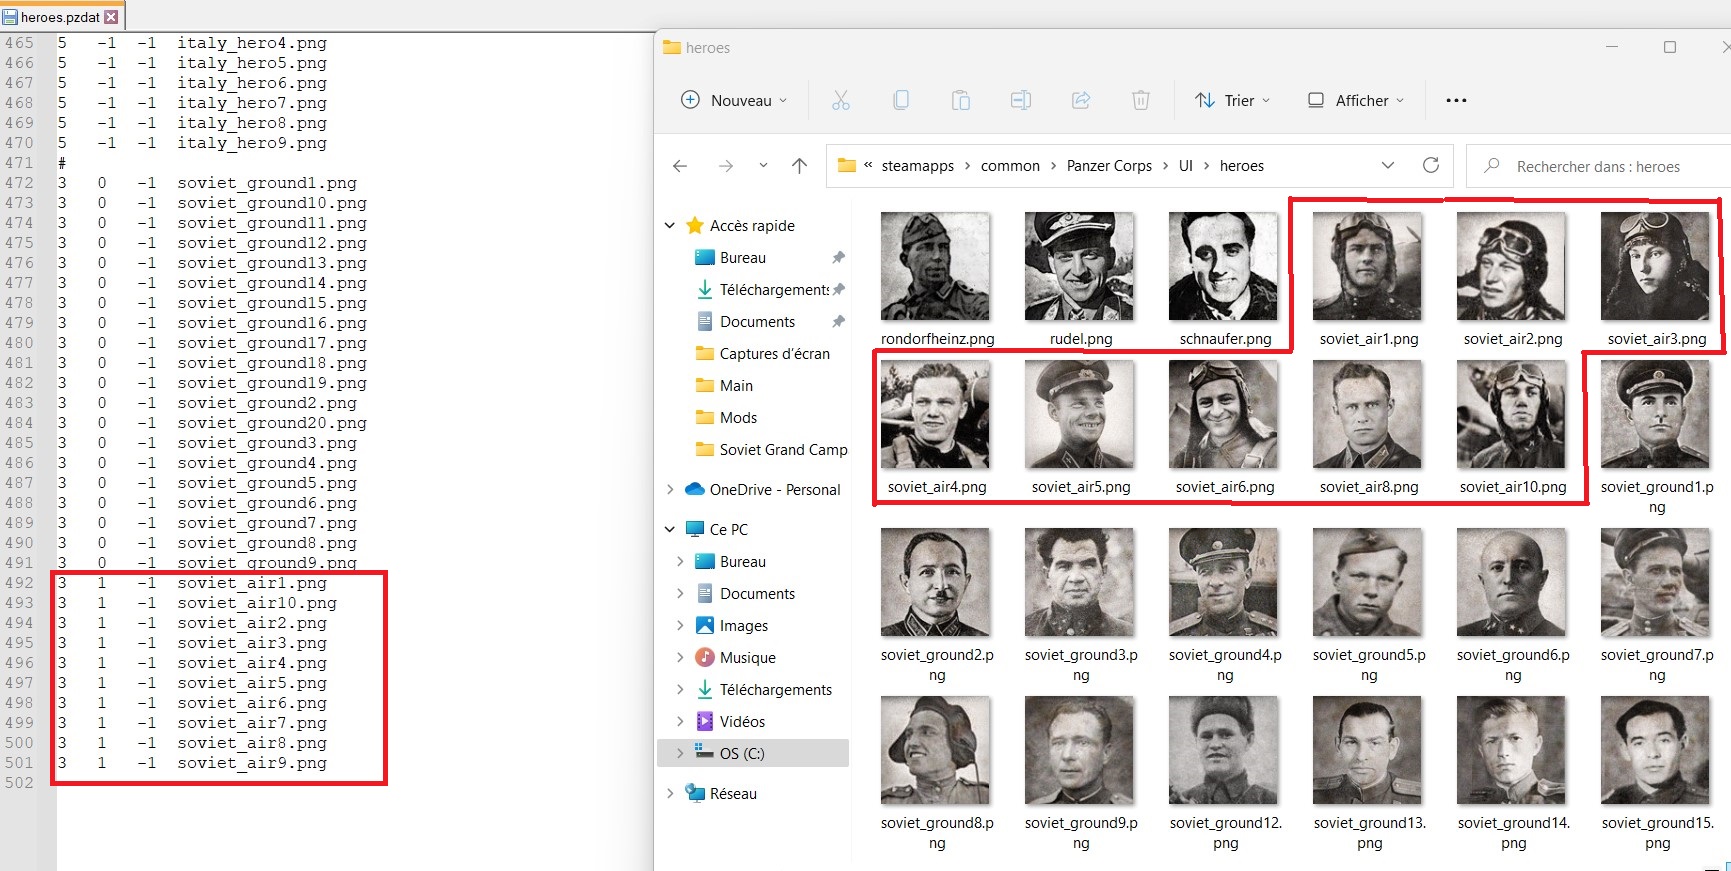This screenshot has width=1731, height=871.
Task: Go up one folder level arrow
Action: [799, 166]
